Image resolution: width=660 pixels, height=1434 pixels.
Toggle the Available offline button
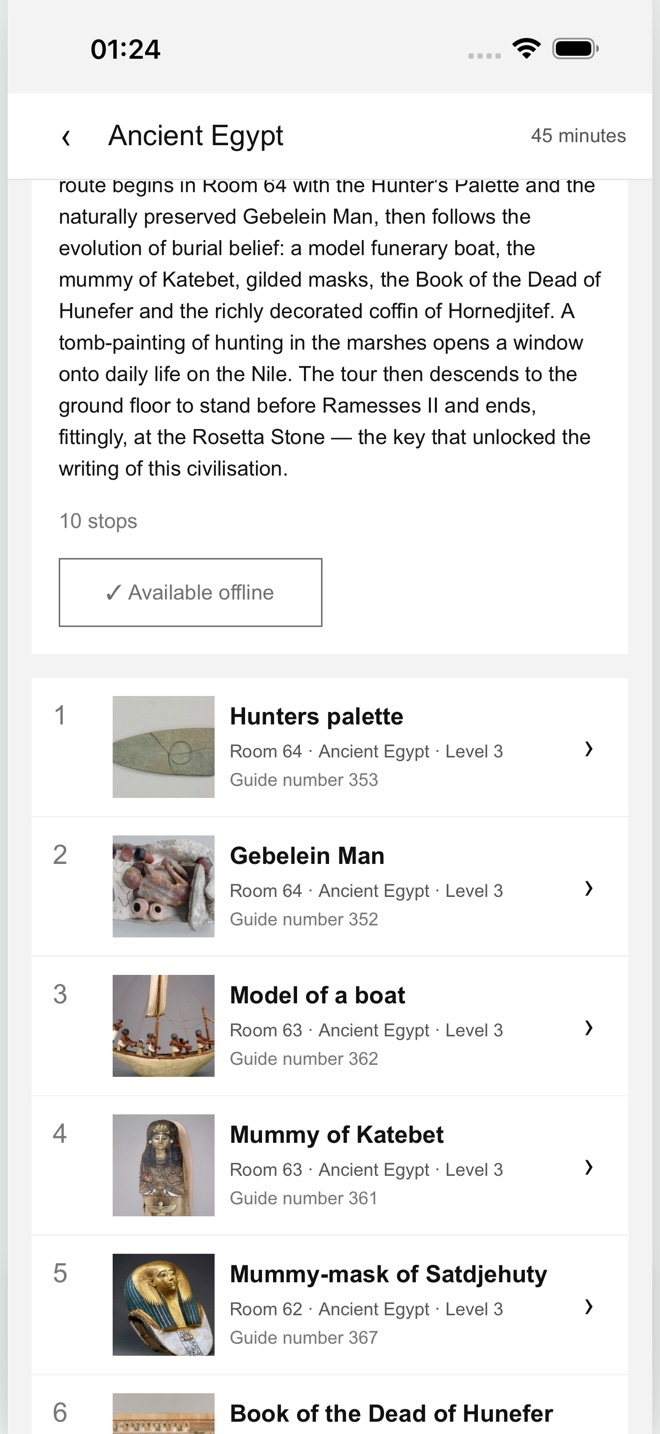tap(190, 592)
